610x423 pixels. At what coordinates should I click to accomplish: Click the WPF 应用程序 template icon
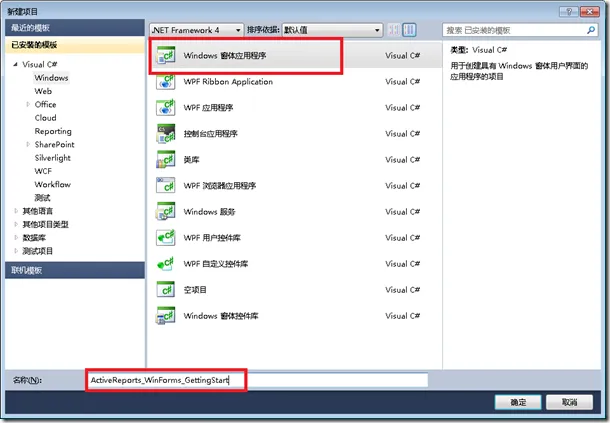point(166,108)
